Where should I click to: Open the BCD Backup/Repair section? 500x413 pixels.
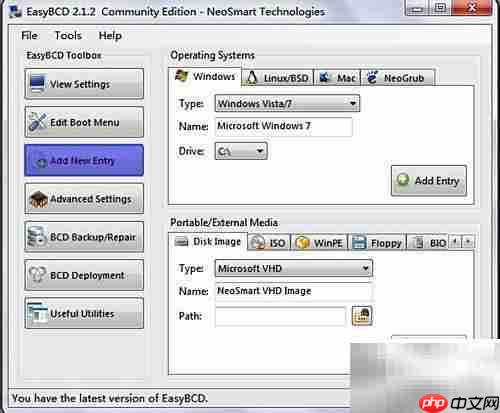(x=84, y=237)
